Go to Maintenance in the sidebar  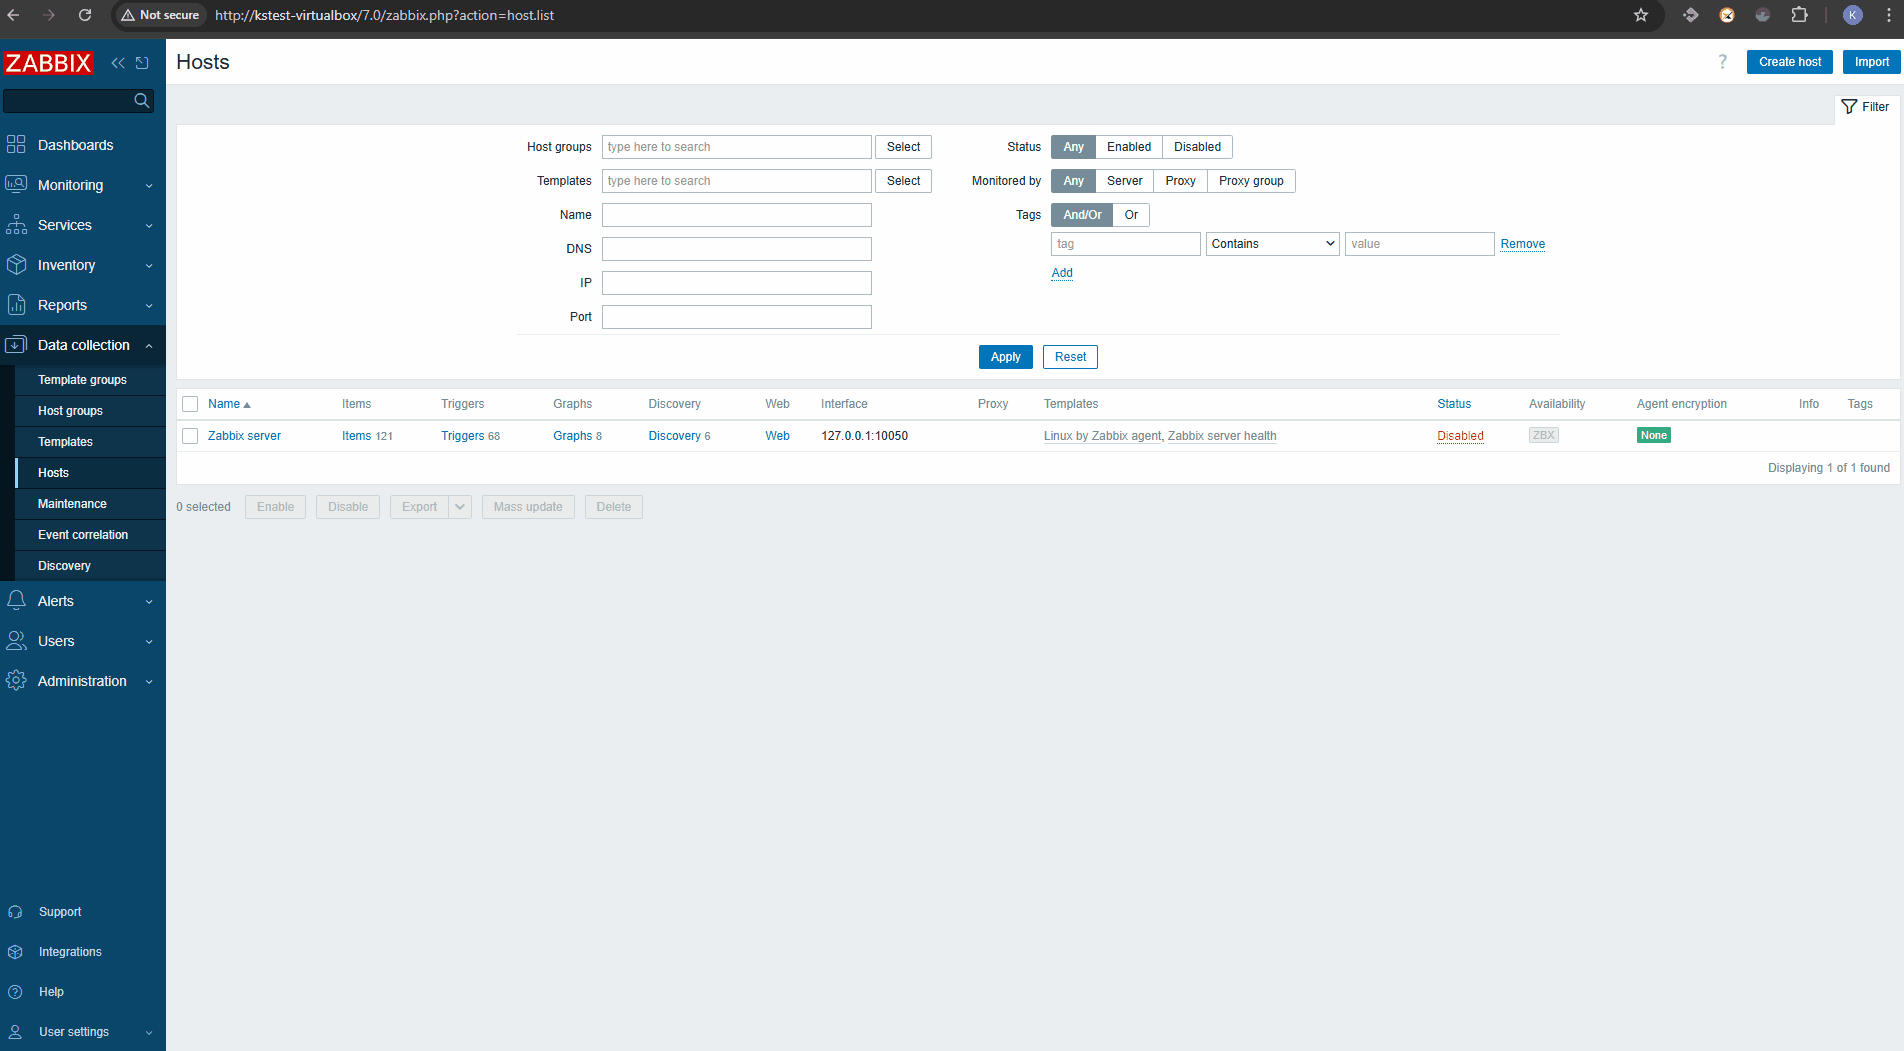pyautogui.click(x=72, y=504)
